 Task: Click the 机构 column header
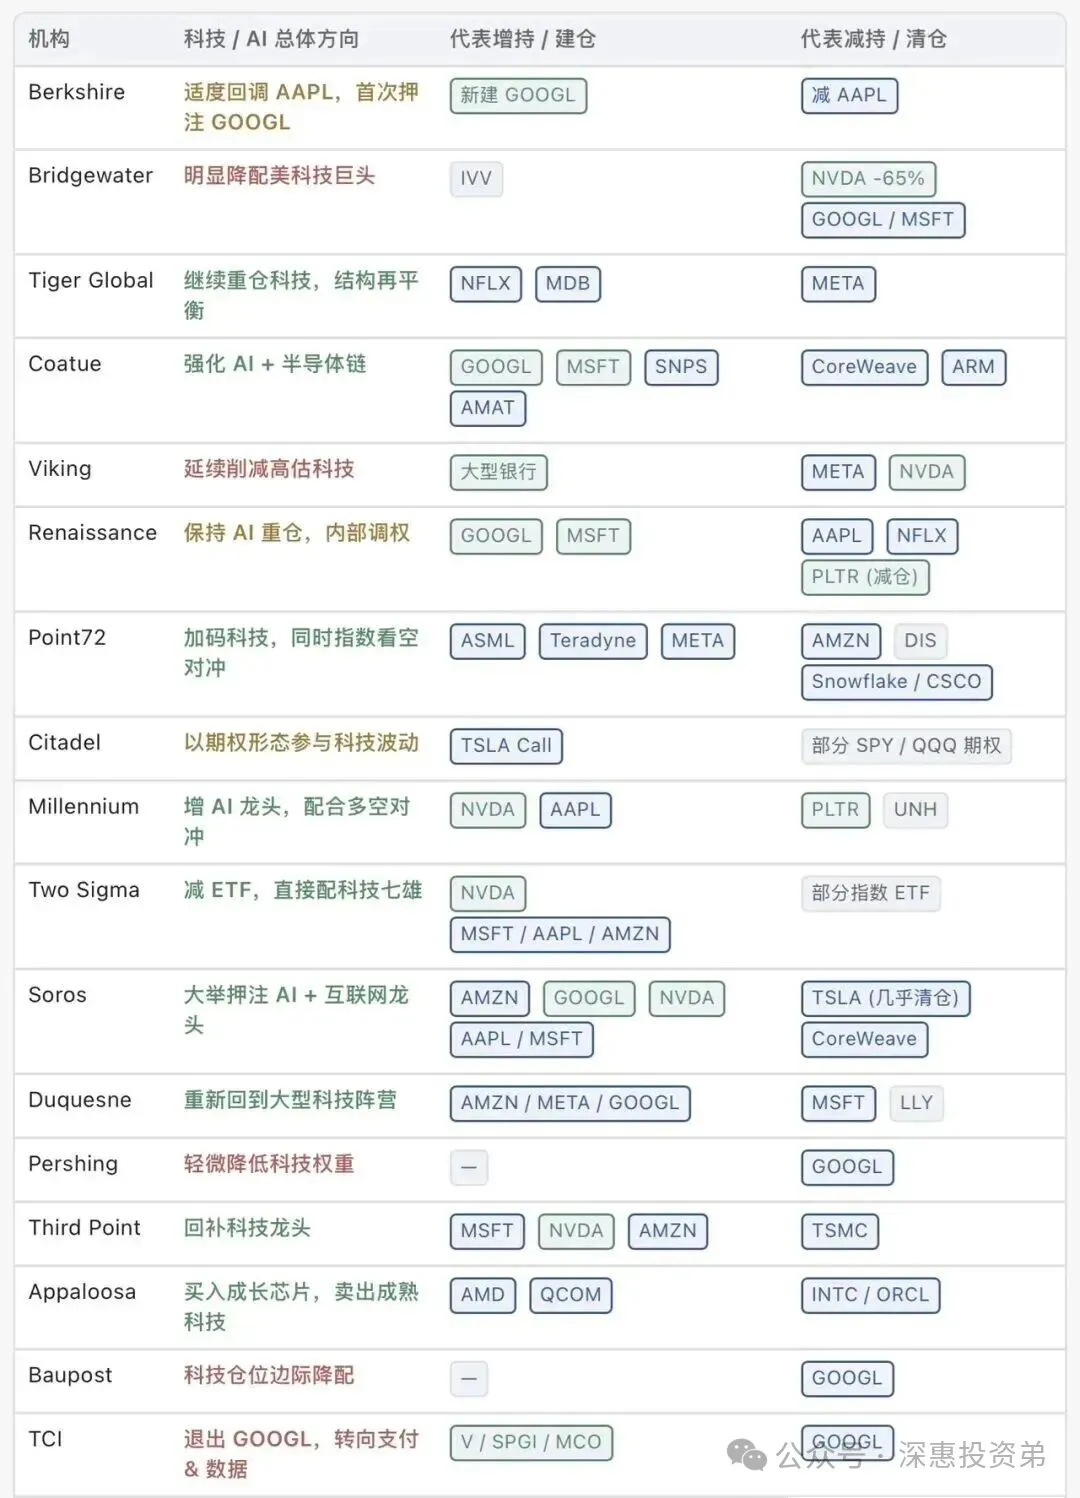tap(49, 39)
